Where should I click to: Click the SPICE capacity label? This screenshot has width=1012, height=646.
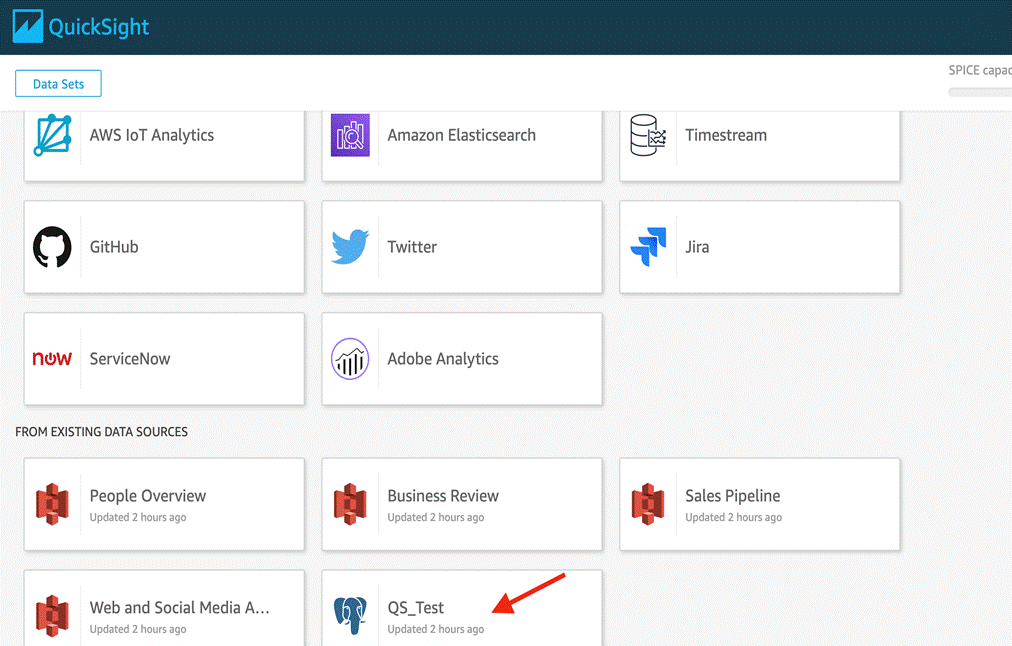[x=980, y=70]
